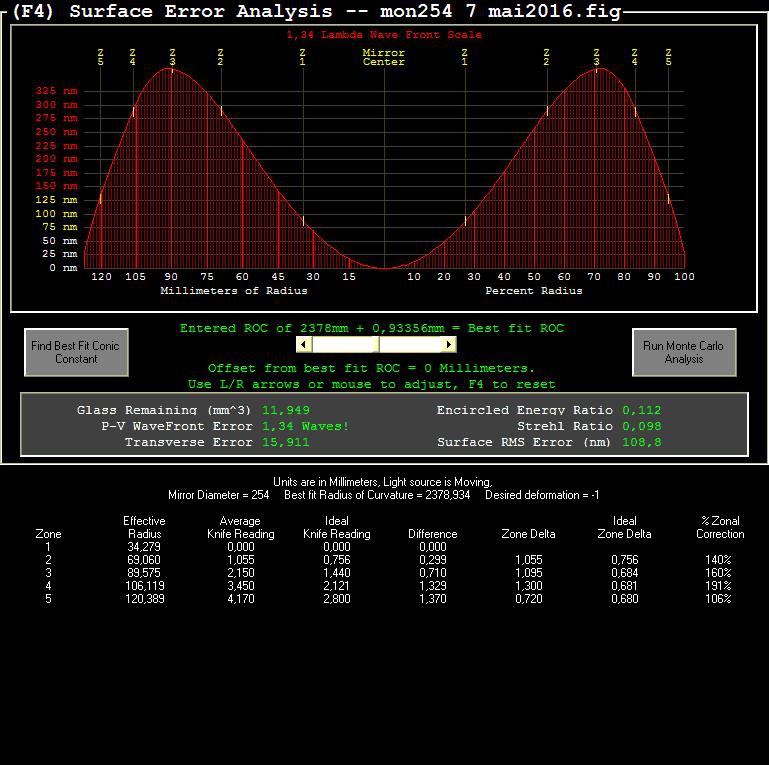Click Desired deformation = -1 text
769x765 pixels.
[x=542, y=495]
